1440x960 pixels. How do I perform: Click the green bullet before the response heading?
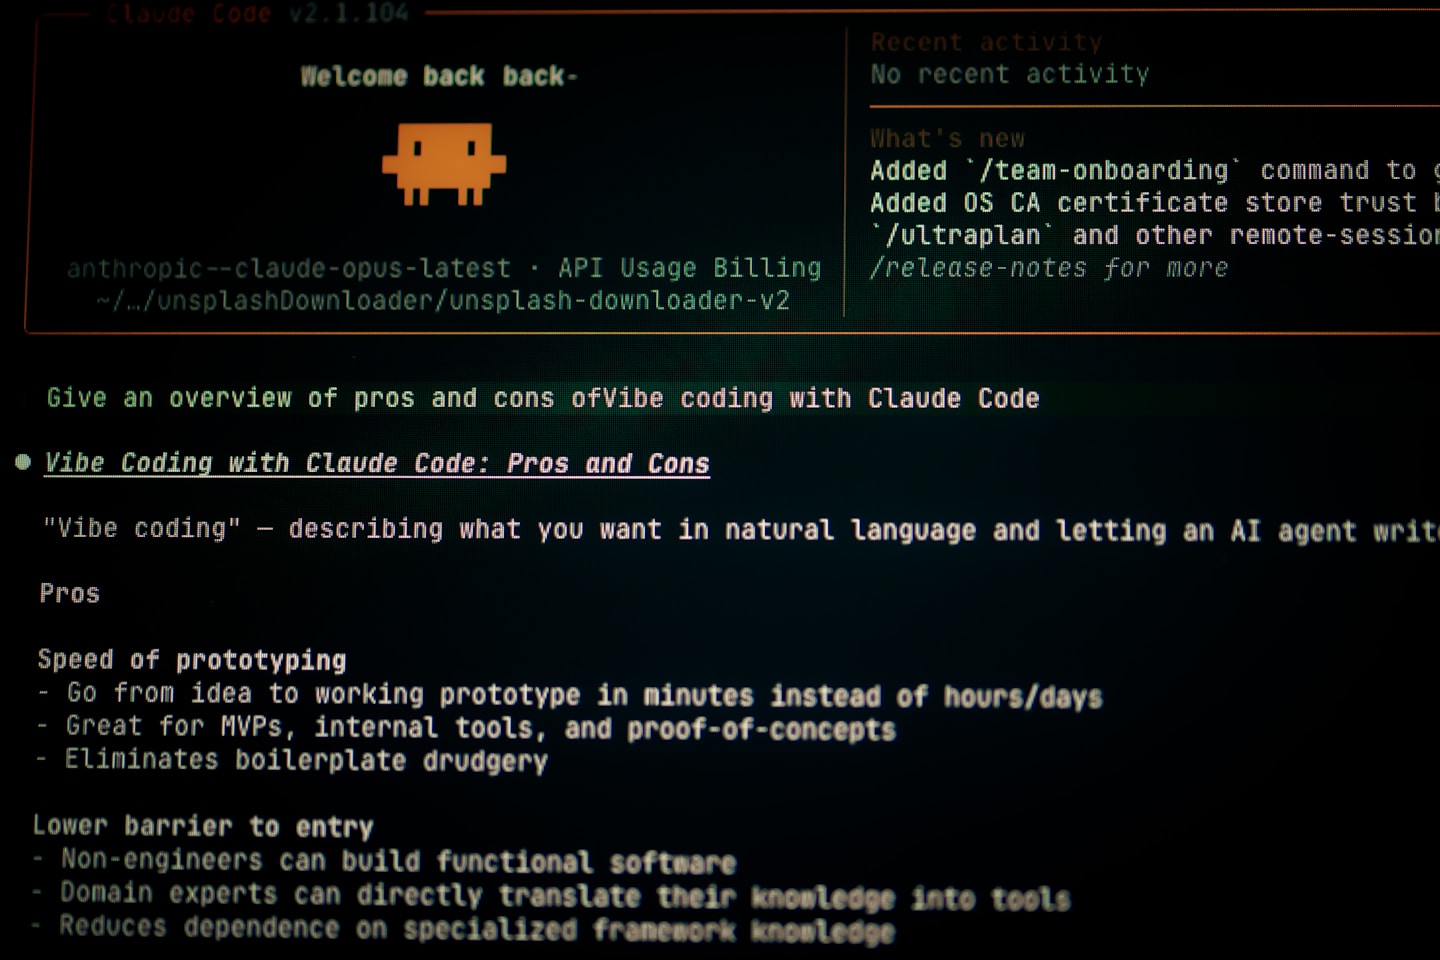[23, 462]
